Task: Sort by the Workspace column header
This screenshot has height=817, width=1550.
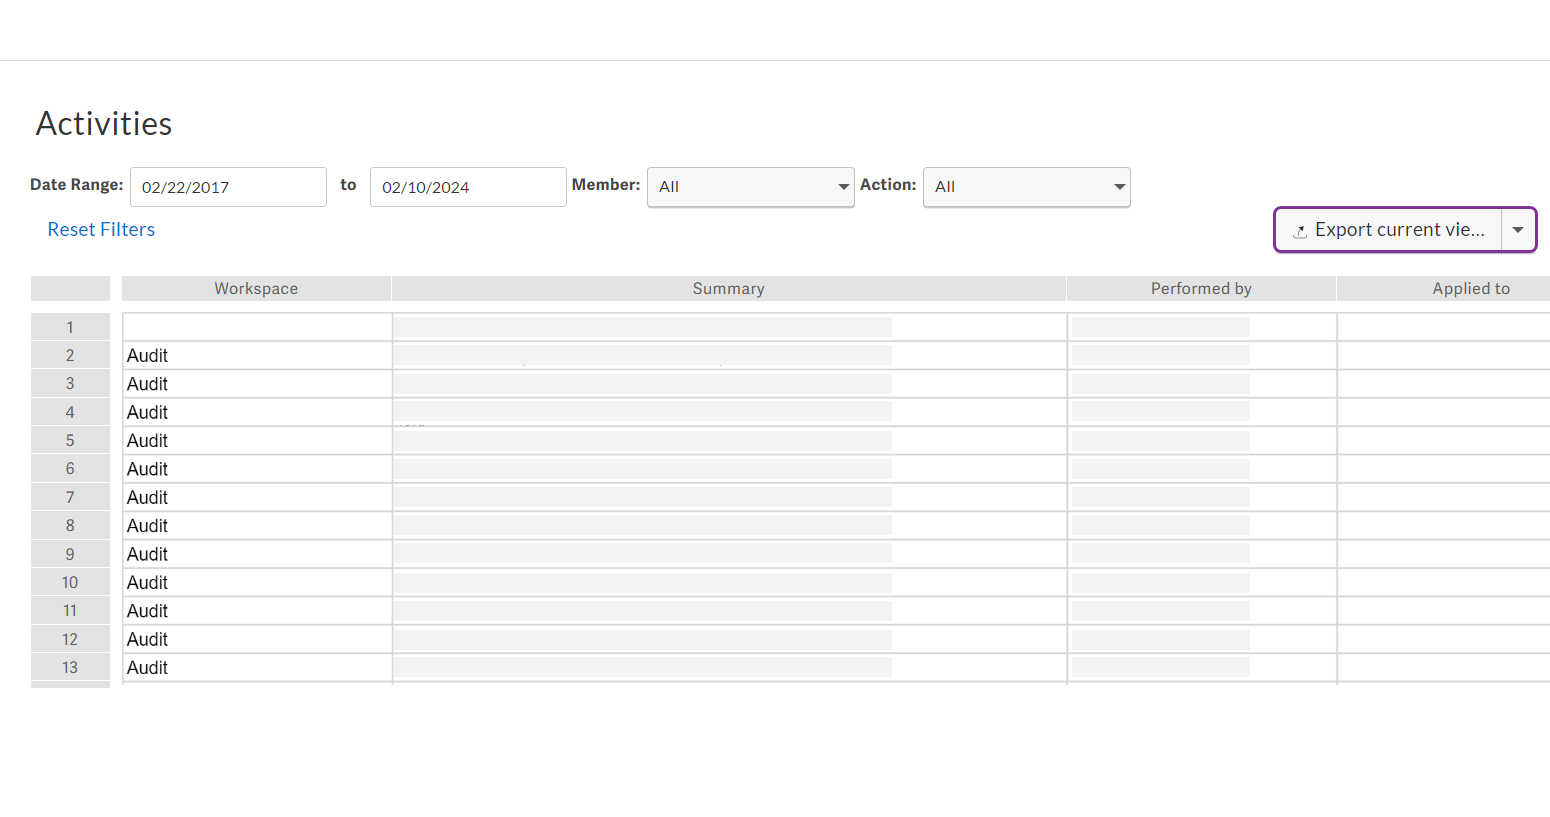Action: [256, 289]
